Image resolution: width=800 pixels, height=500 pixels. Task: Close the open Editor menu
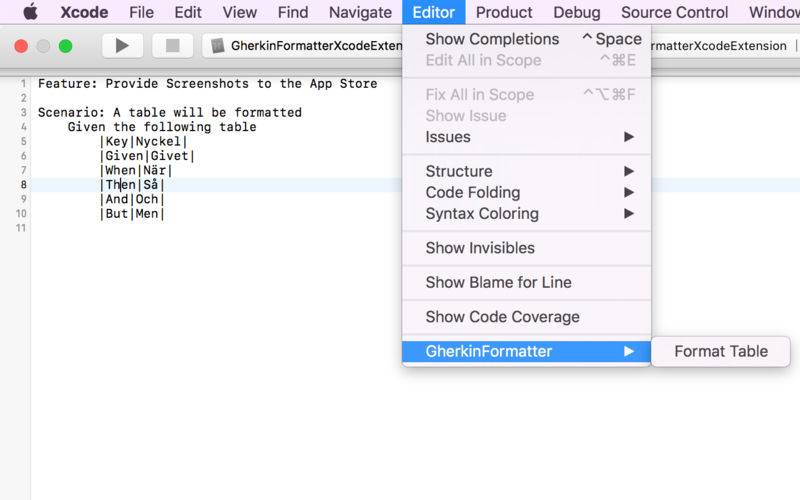pyautogui.click(x=434, y=12)
